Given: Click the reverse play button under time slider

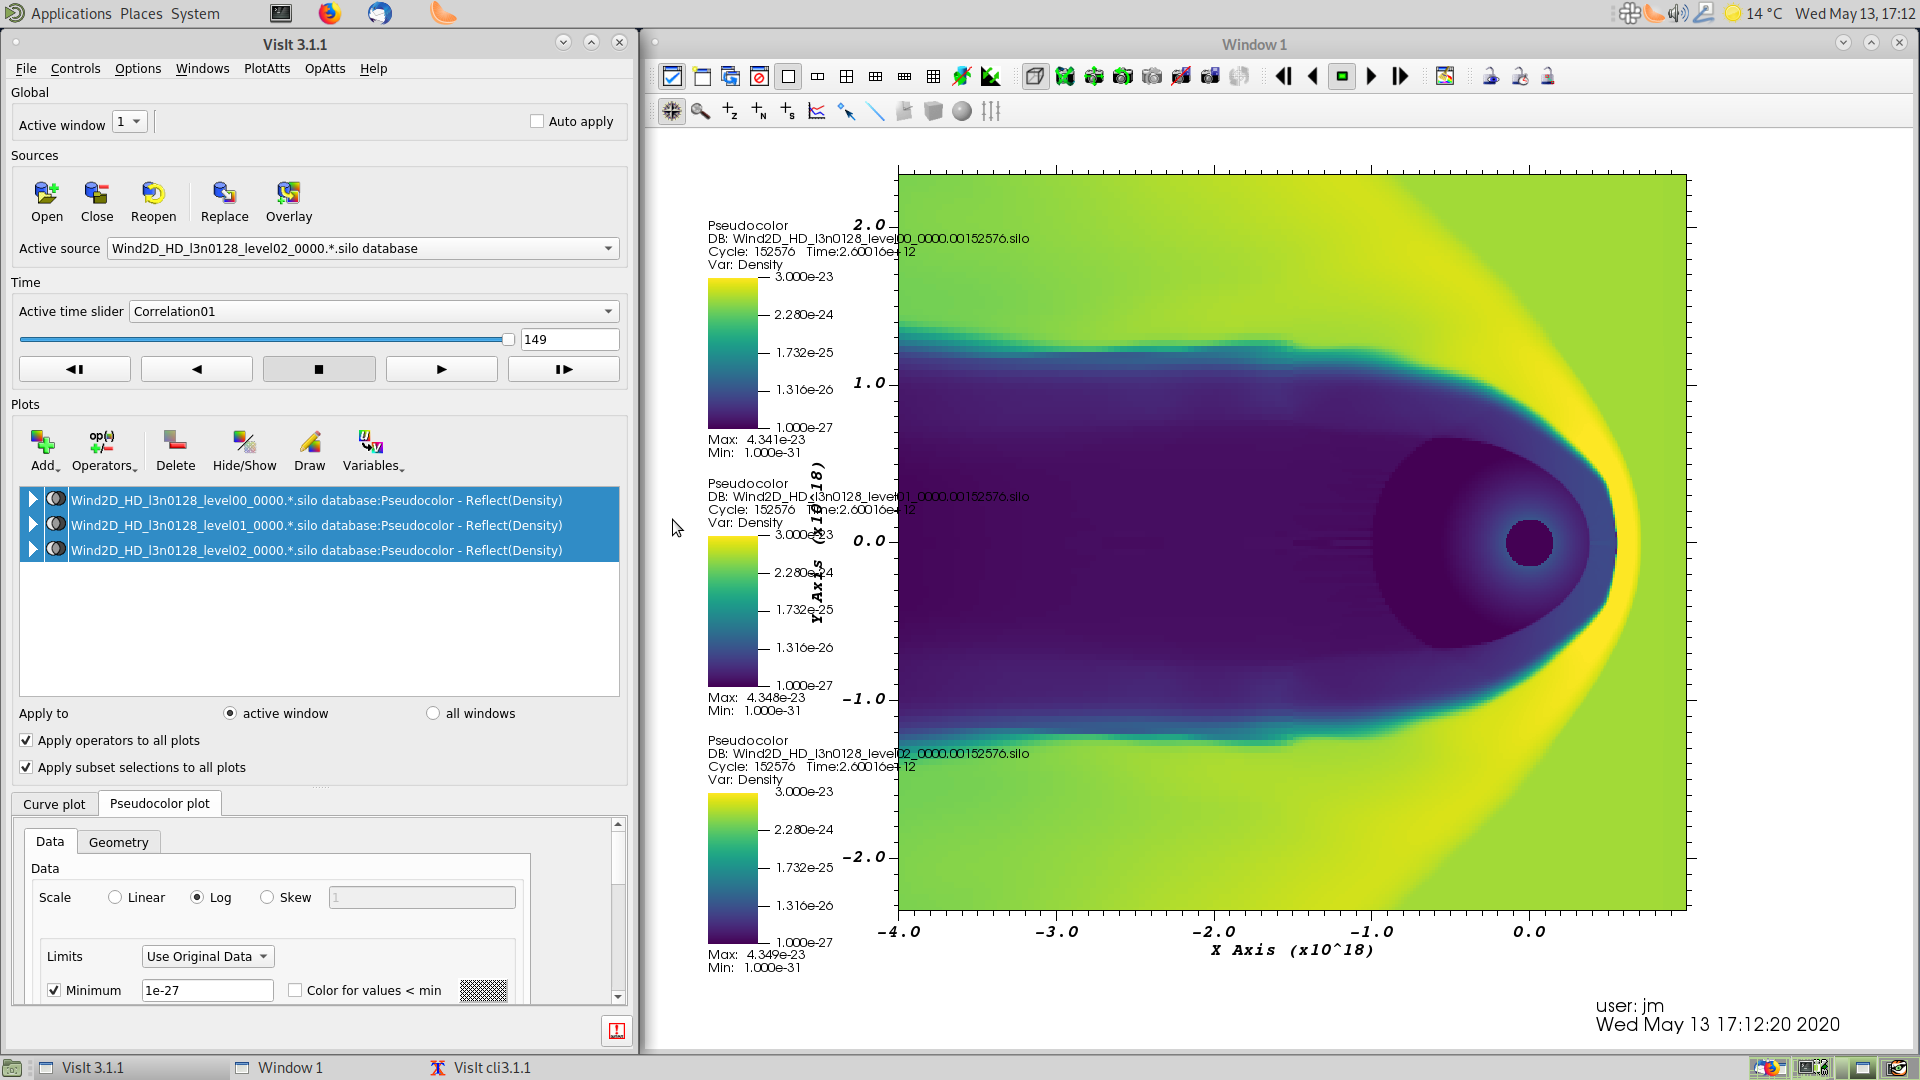Looking at the screenshot, I should point(197,369).
